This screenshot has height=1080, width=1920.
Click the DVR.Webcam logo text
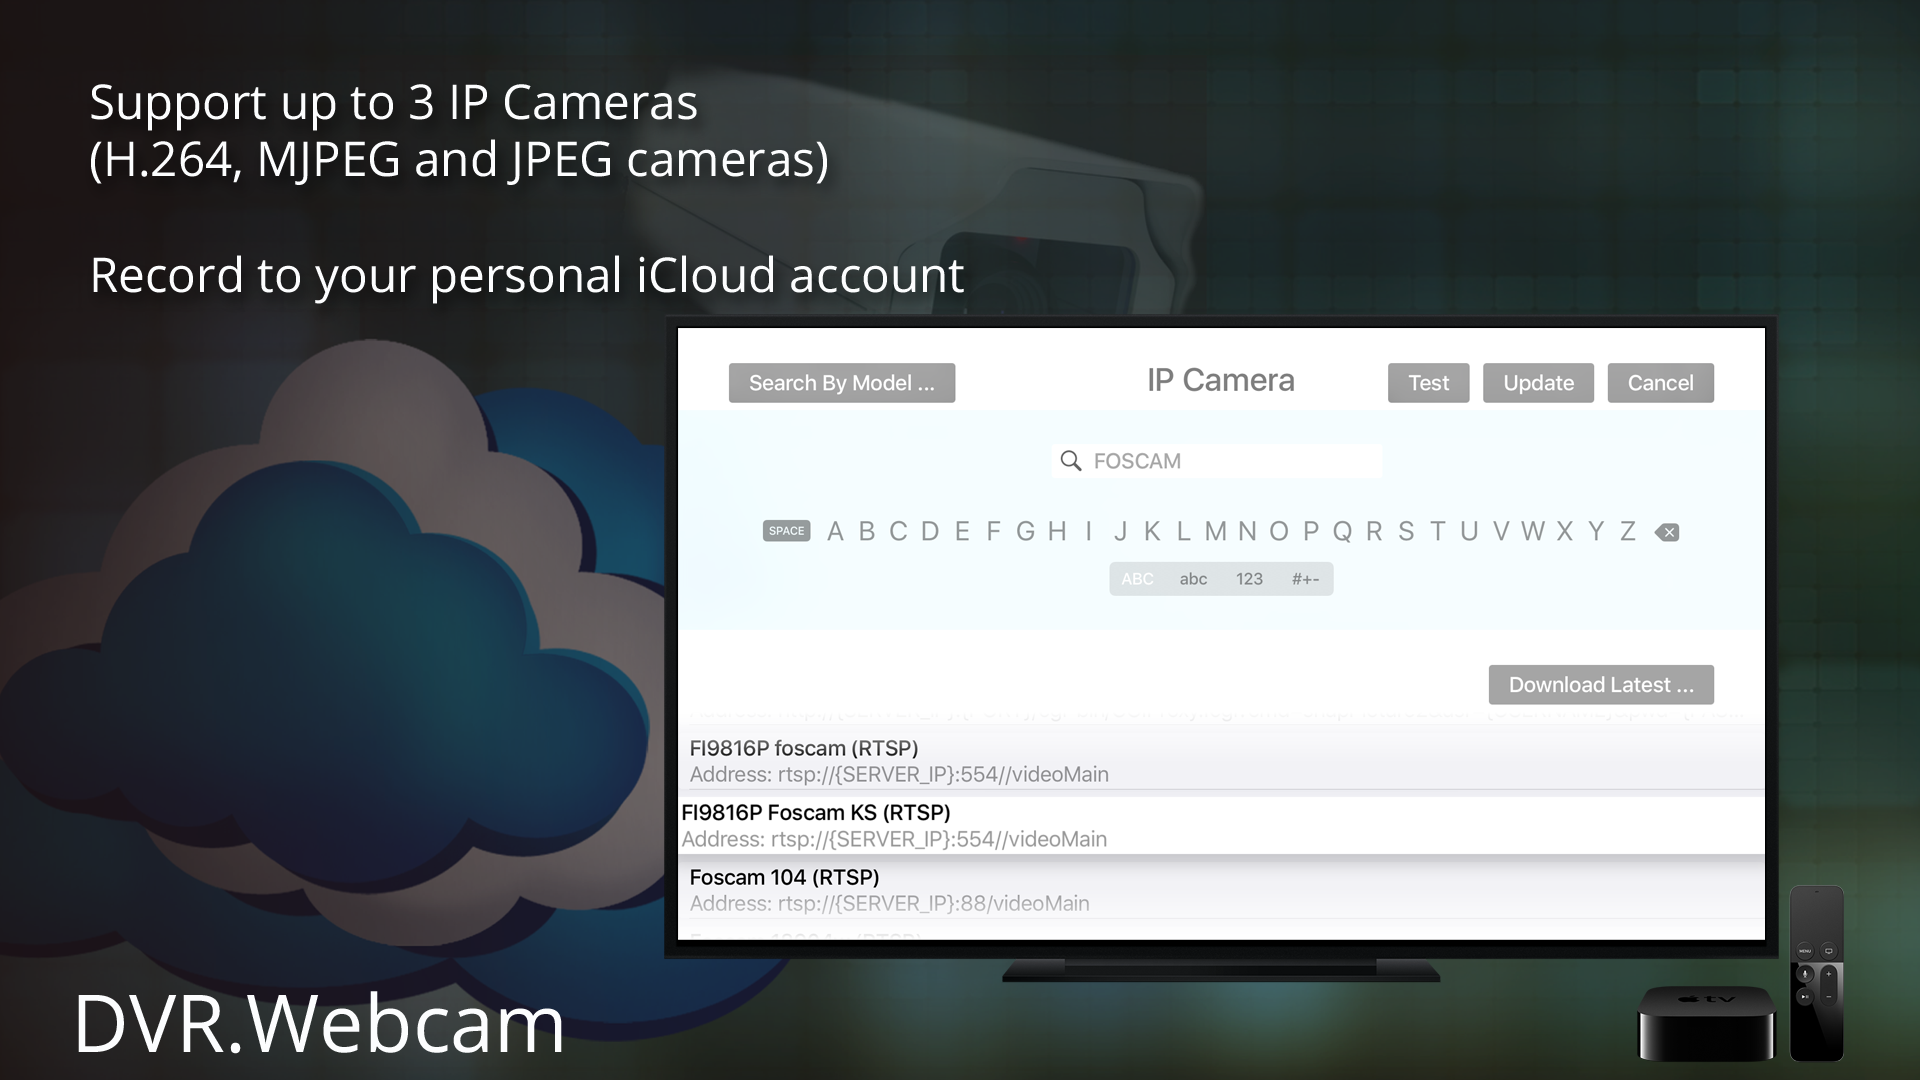pos(320,1023)
